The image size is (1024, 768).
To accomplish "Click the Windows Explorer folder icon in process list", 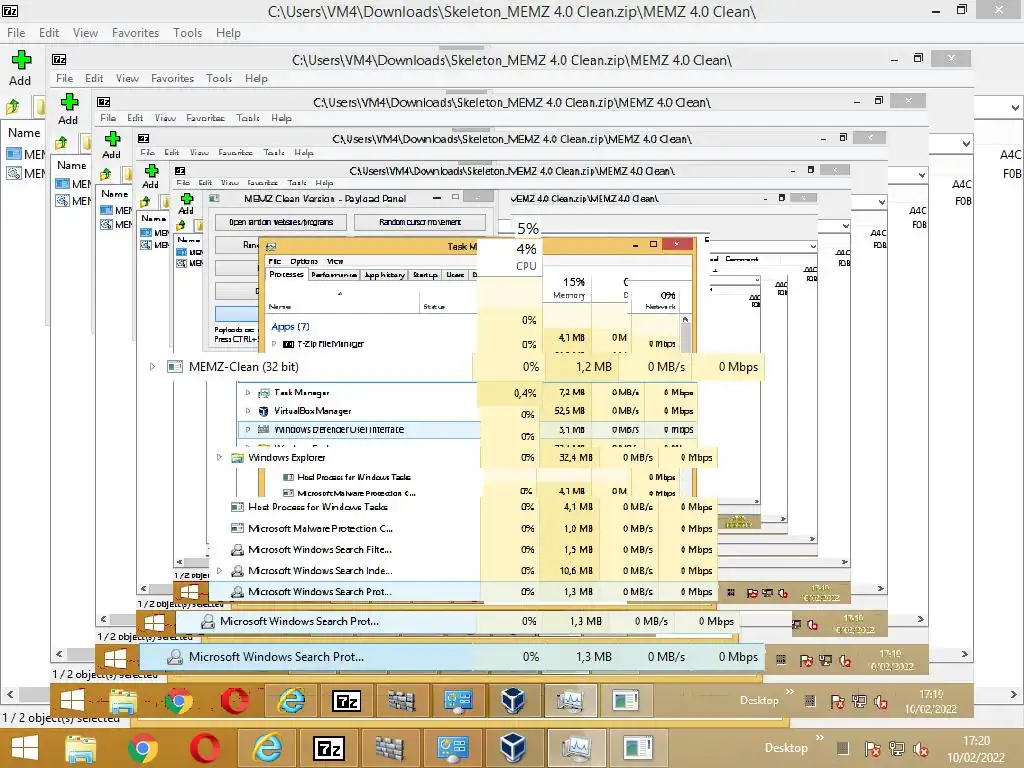I will 238,458.
